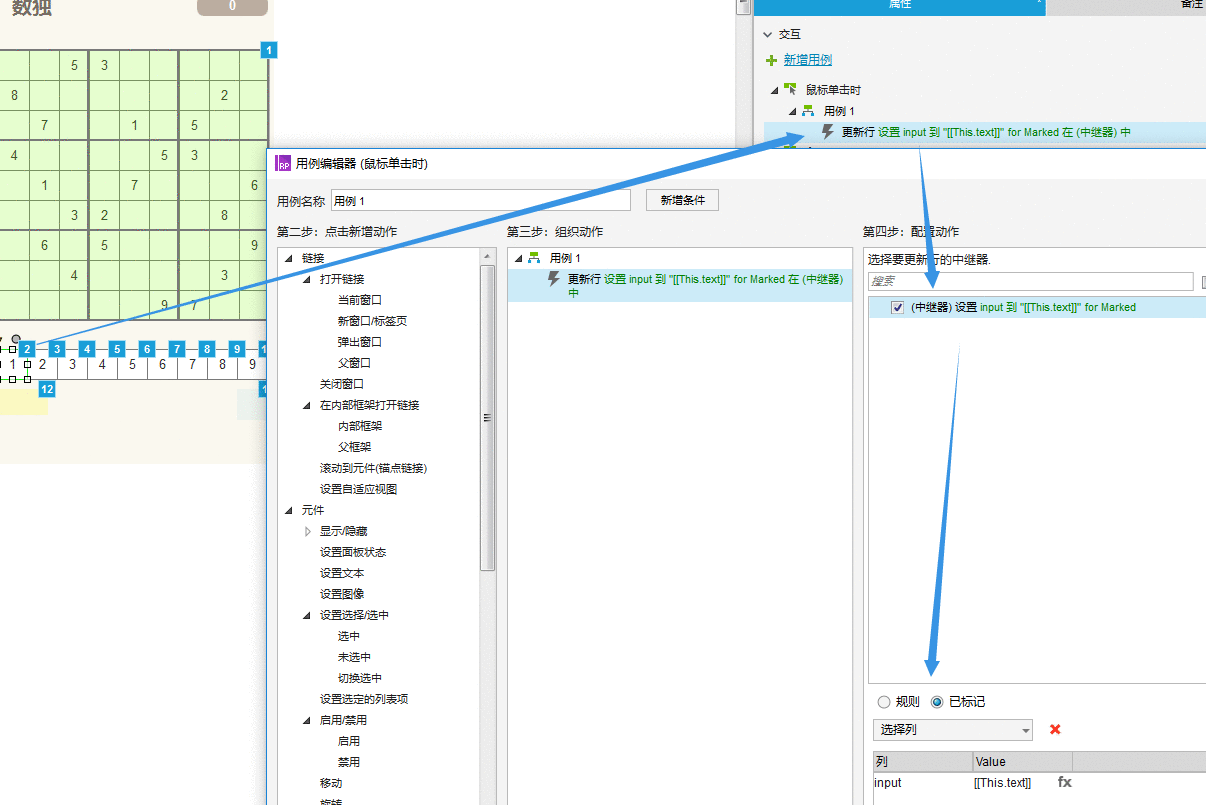
Task: Select the 内部框架 action
Action: 360,426
